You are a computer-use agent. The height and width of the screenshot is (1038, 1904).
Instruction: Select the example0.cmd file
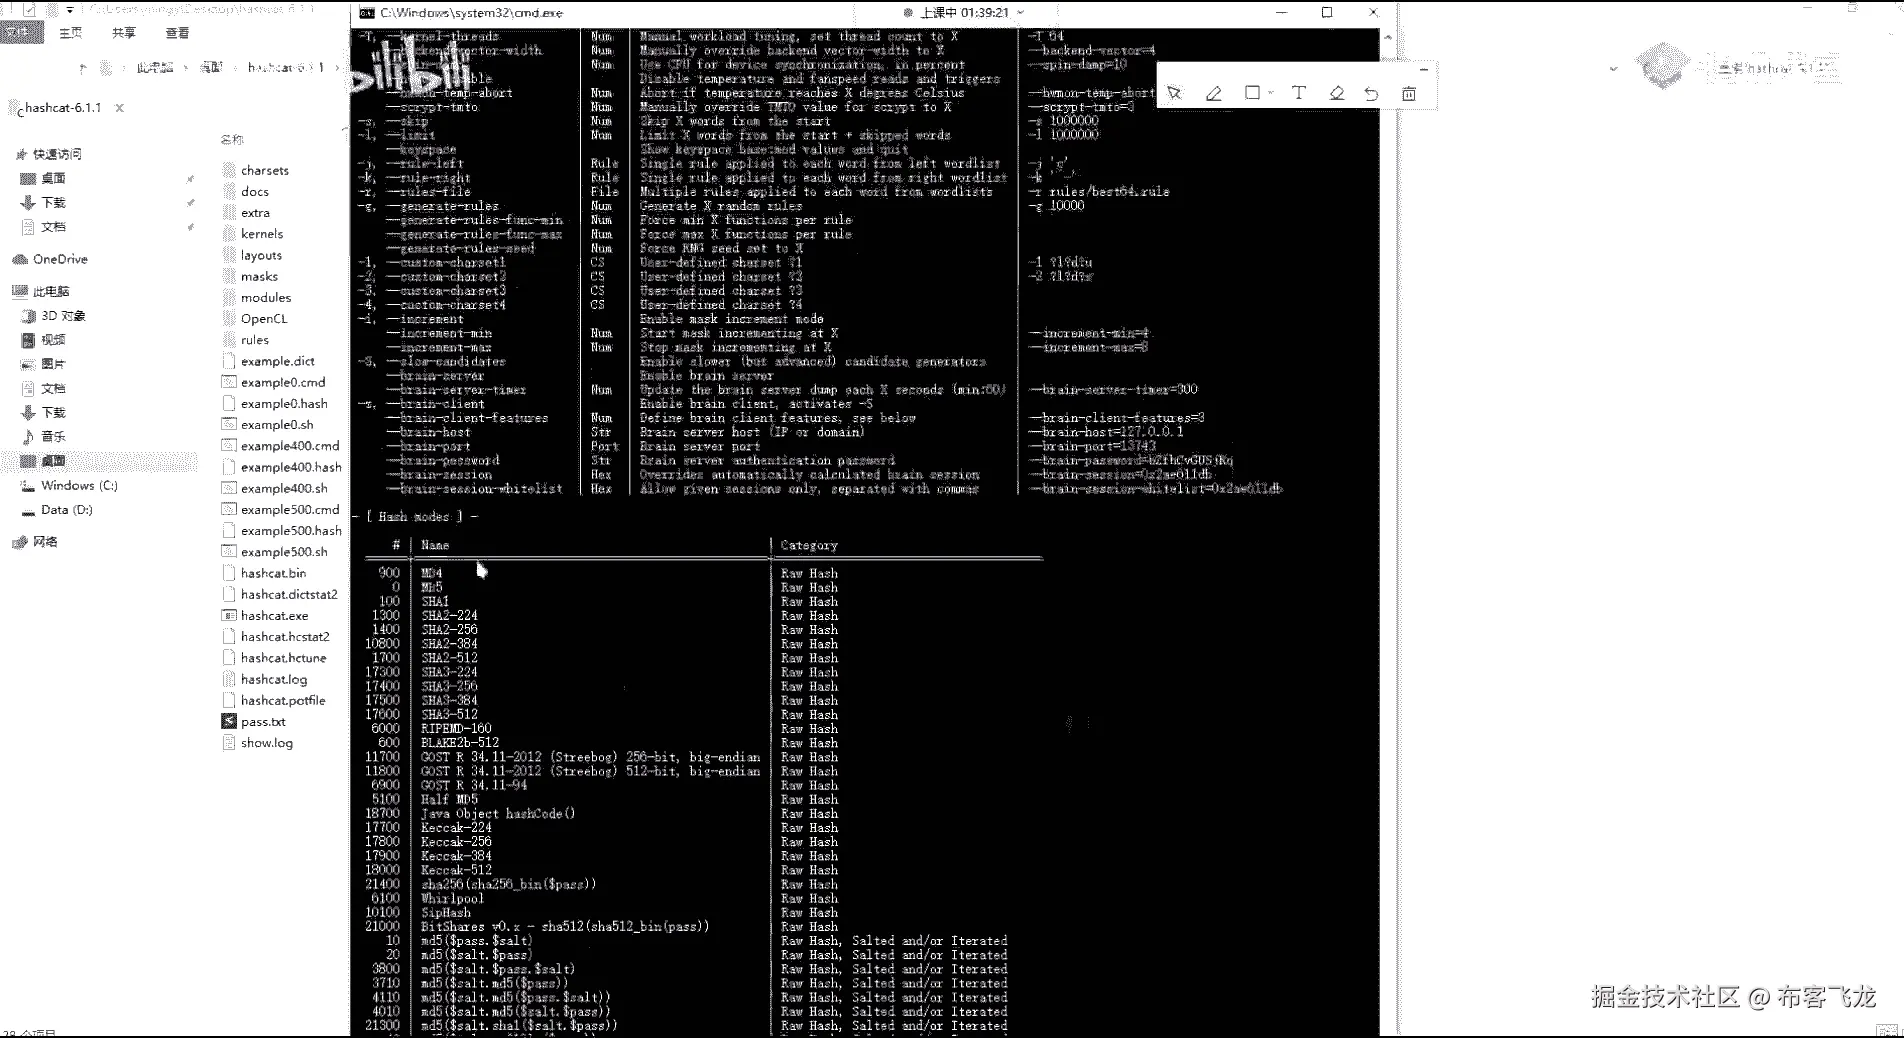(283, 383)
